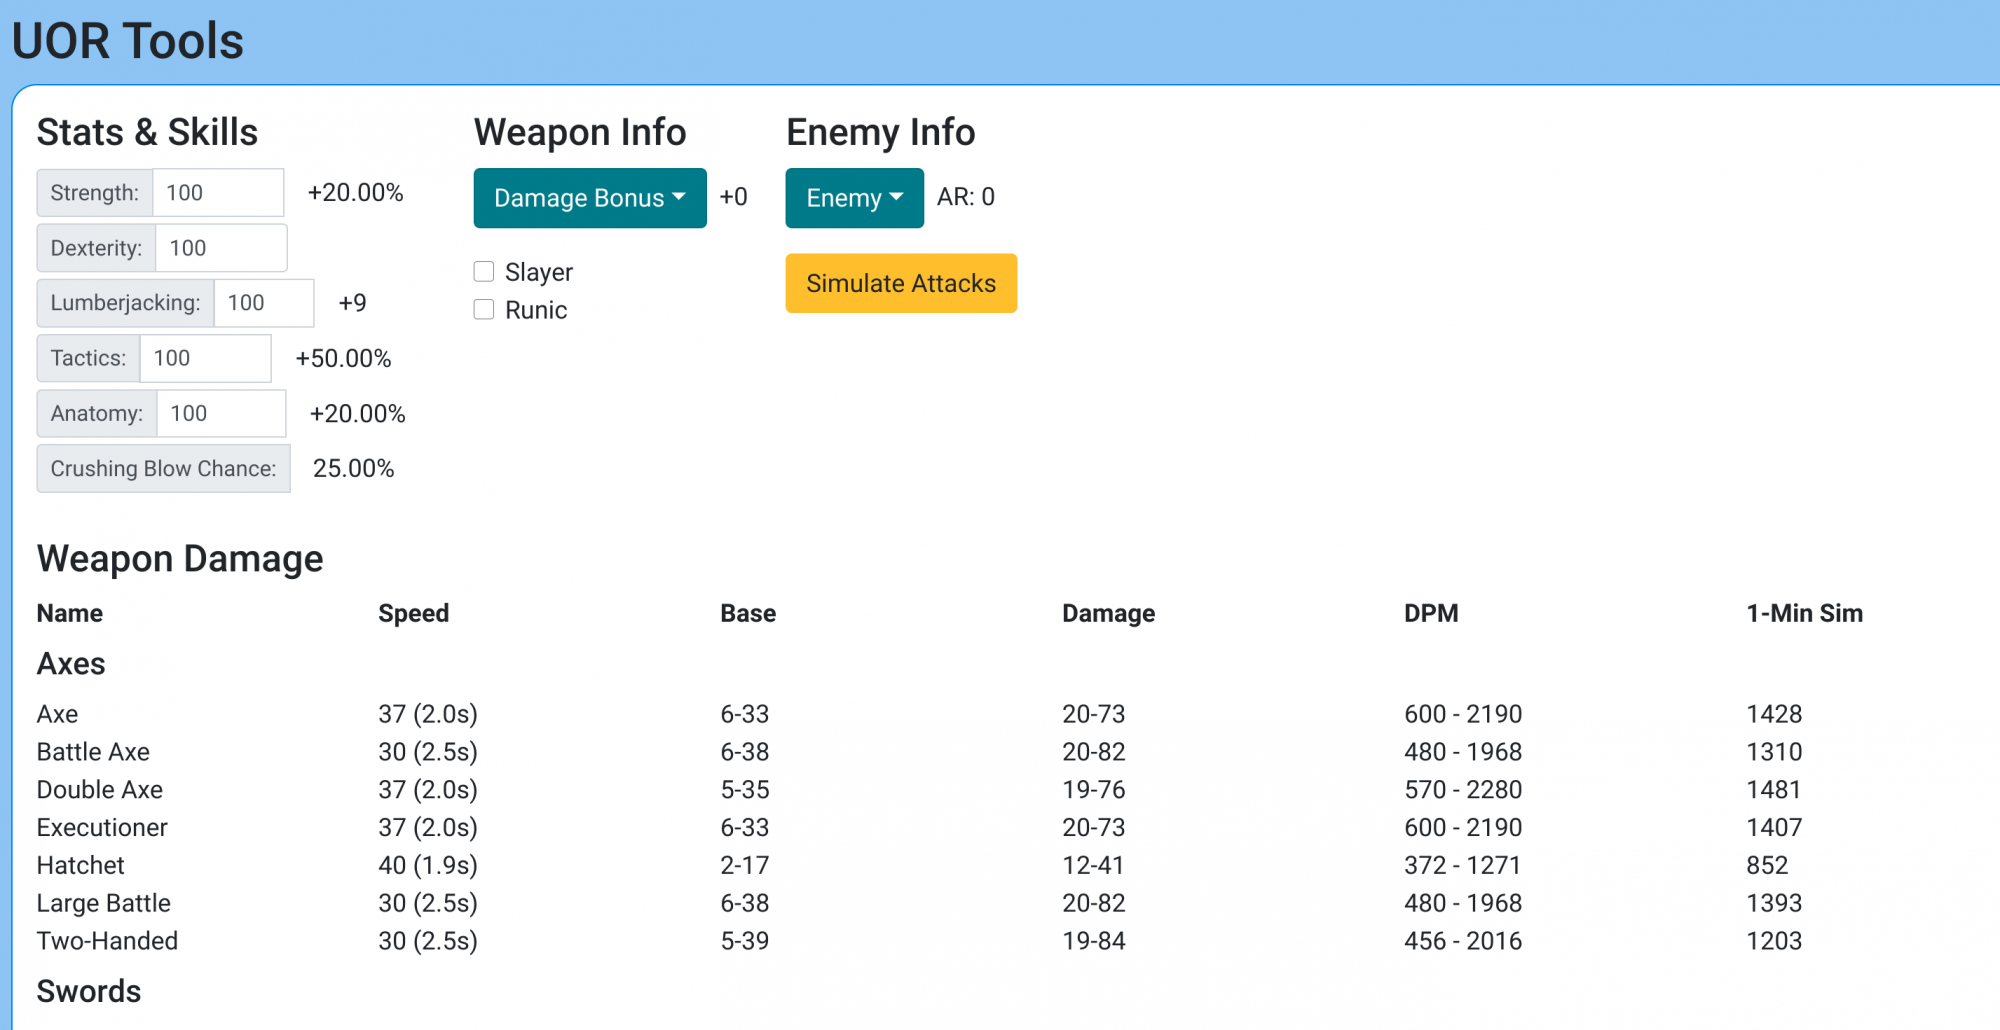The width and height of the screenshot is (2000, 1030).
Task: Click Double Axe base 5-35
Action: point(745,790)
